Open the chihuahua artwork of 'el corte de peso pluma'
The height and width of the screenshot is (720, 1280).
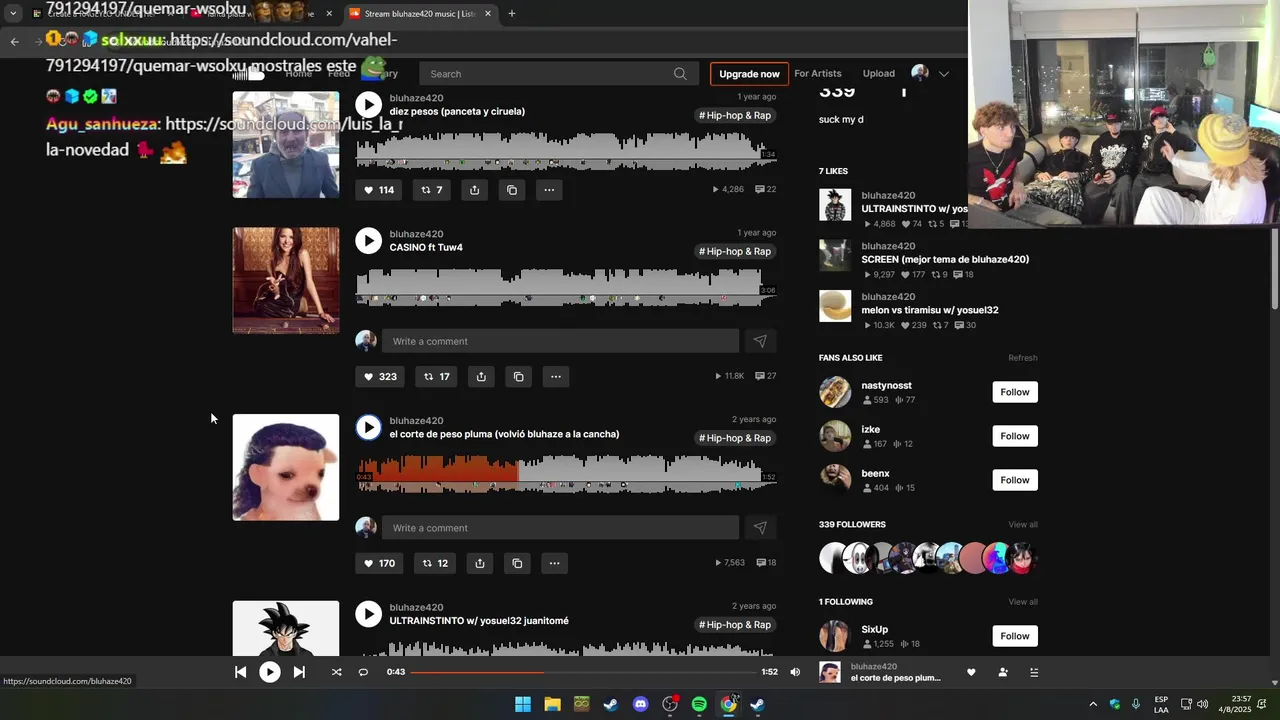point(286,467)
